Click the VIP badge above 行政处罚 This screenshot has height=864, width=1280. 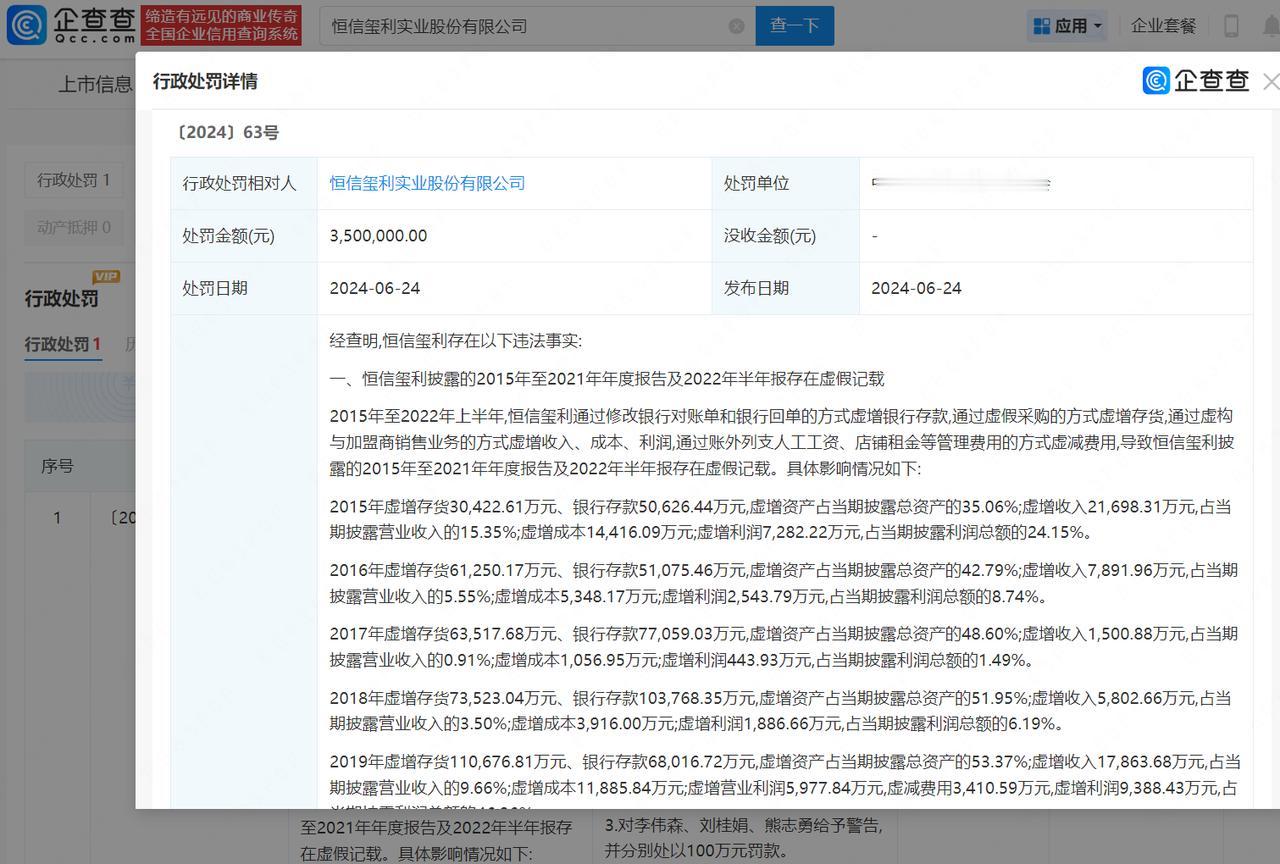pyautogui.click(x=106, y=276)
